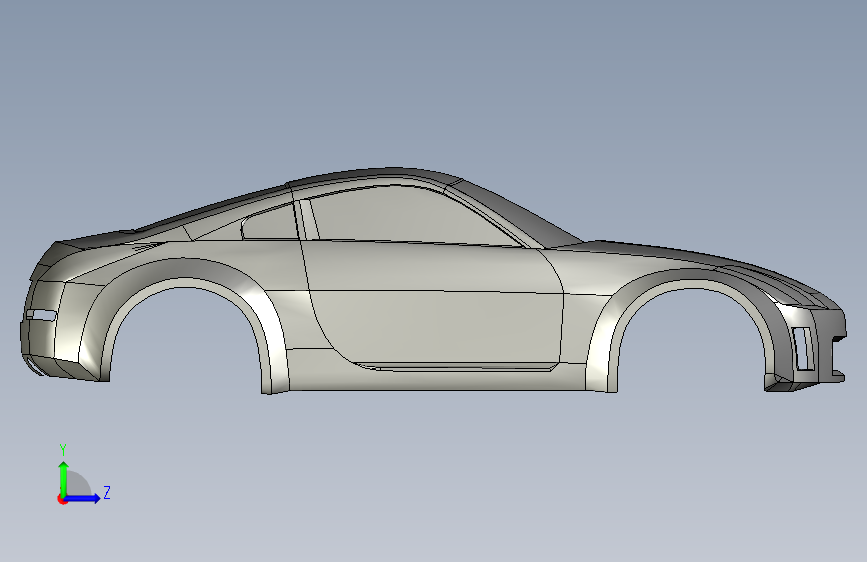867x562 pixels.
Task: Click the headlight opening
Action: [802, 348]
